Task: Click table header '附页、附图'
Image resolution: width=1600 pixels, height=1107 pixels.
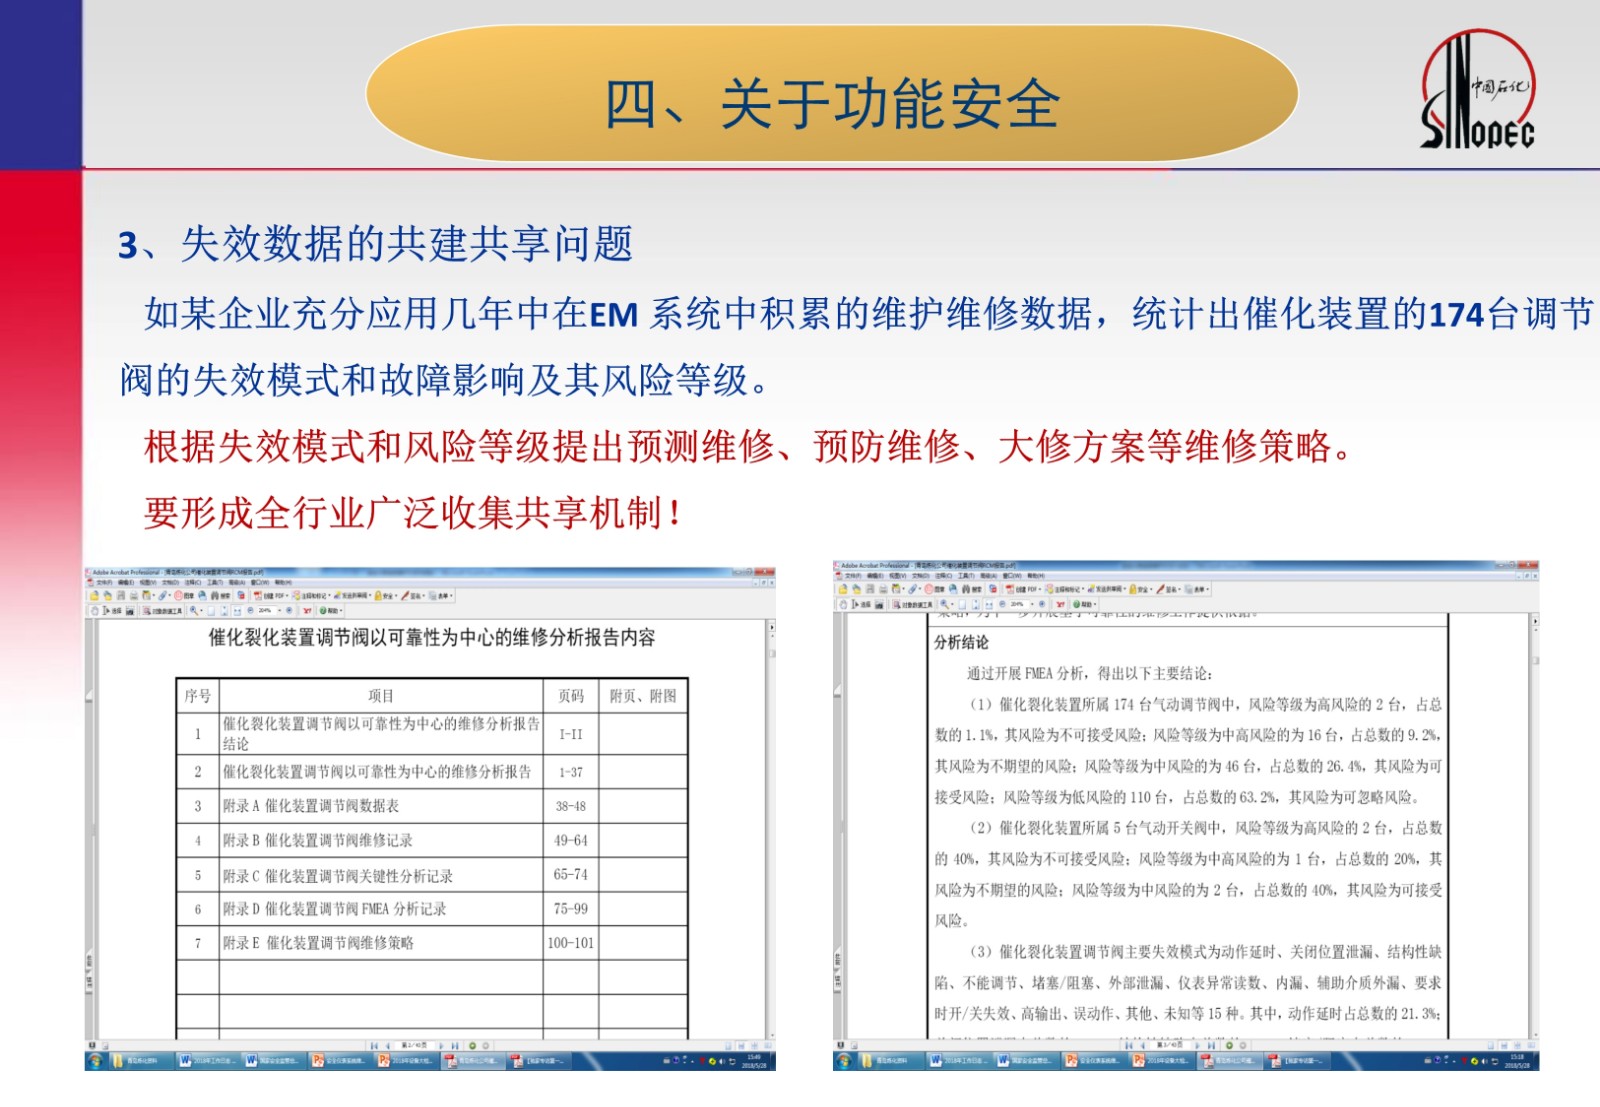Action: click(x=643, y=696)
